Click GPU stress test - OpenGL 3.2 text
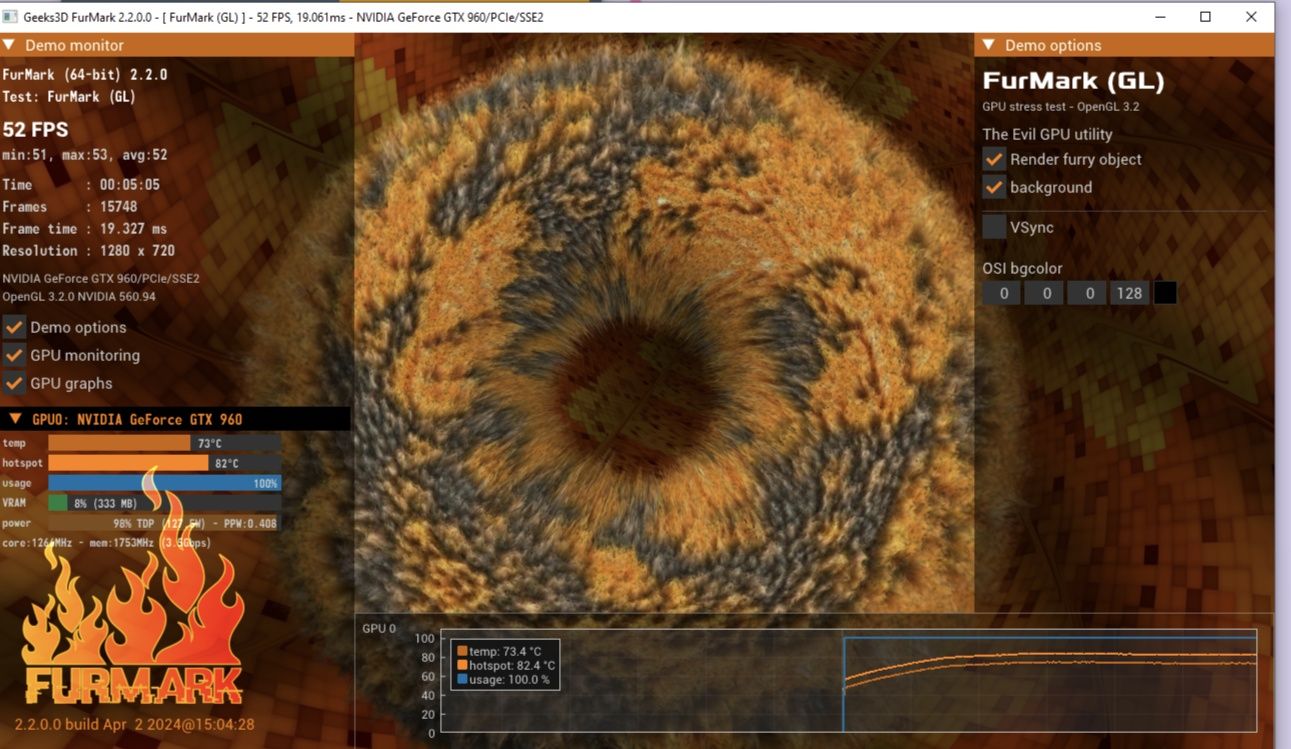The height and width of the screenshot is (749, 1291). tap(1061, 107)
